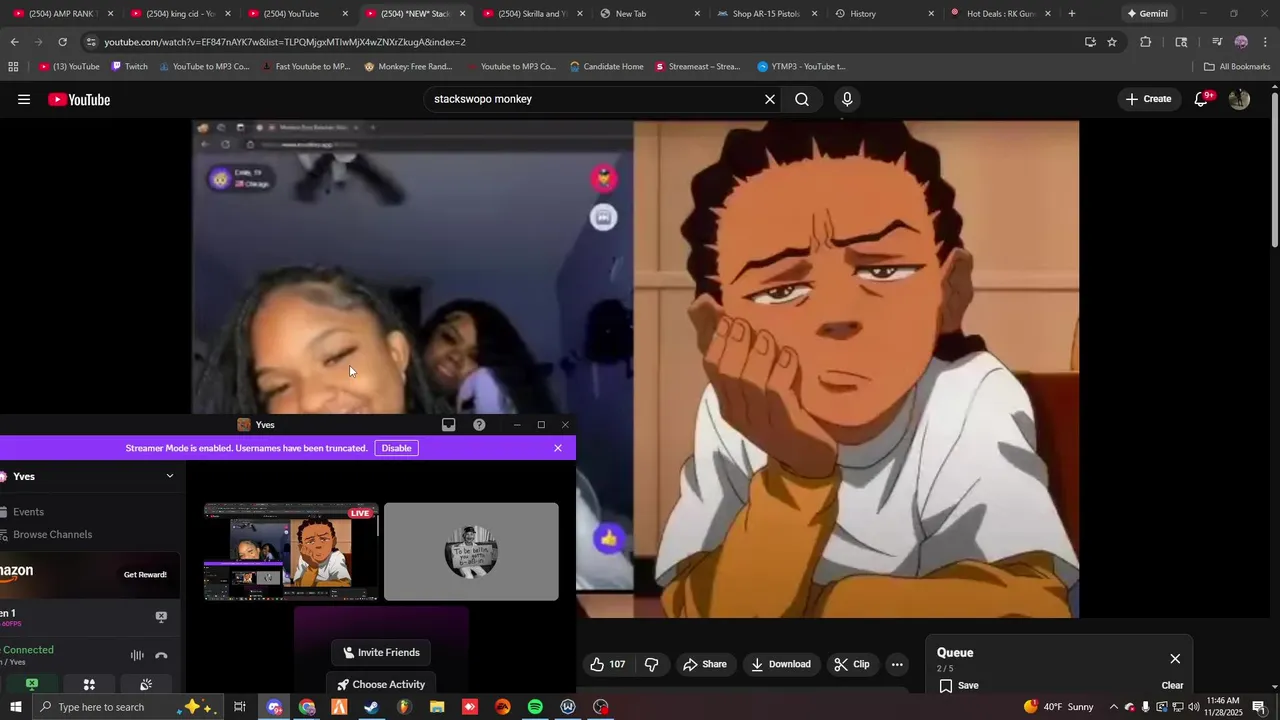
Task: Click Choose Activity in Discord call
Action: coord(381,685)
